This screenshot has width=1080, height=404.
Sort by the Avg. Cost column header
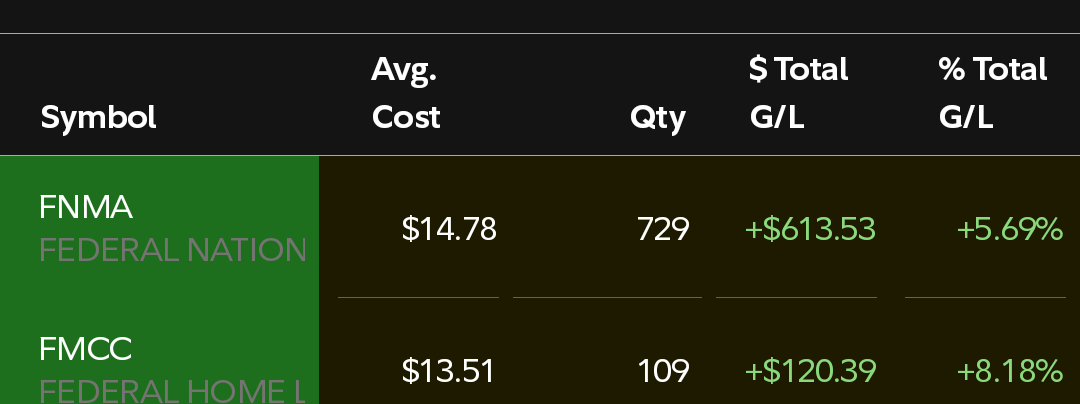click(x=406, y=94)
